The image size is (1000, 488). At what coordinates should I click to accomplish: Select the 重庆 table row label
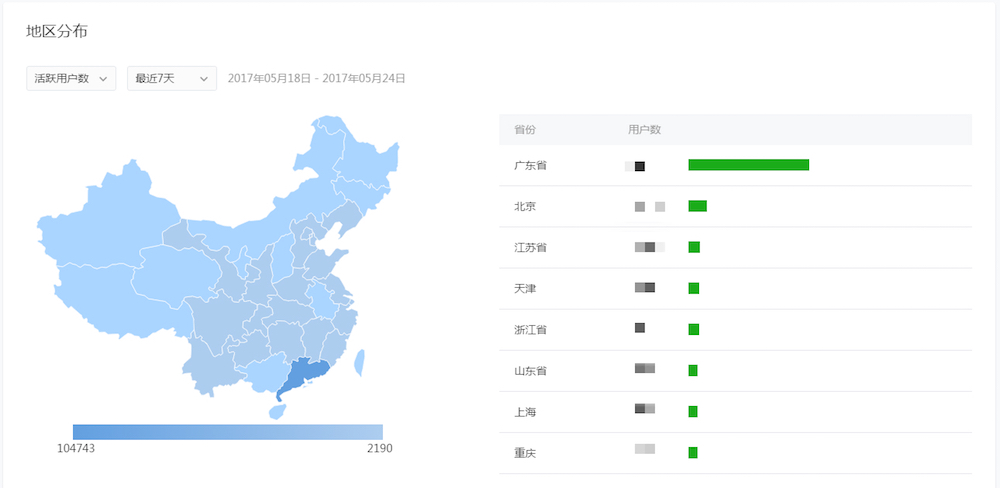point(525,454)
